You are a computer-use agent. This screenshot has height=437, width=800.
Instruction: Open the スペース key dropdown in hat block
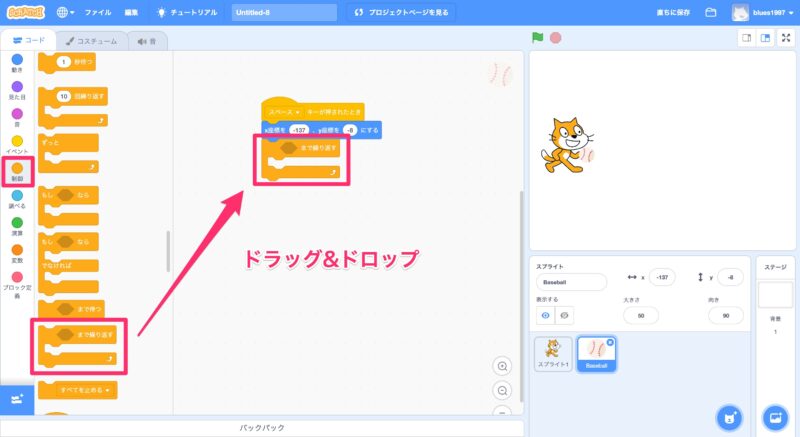point(296,111)
